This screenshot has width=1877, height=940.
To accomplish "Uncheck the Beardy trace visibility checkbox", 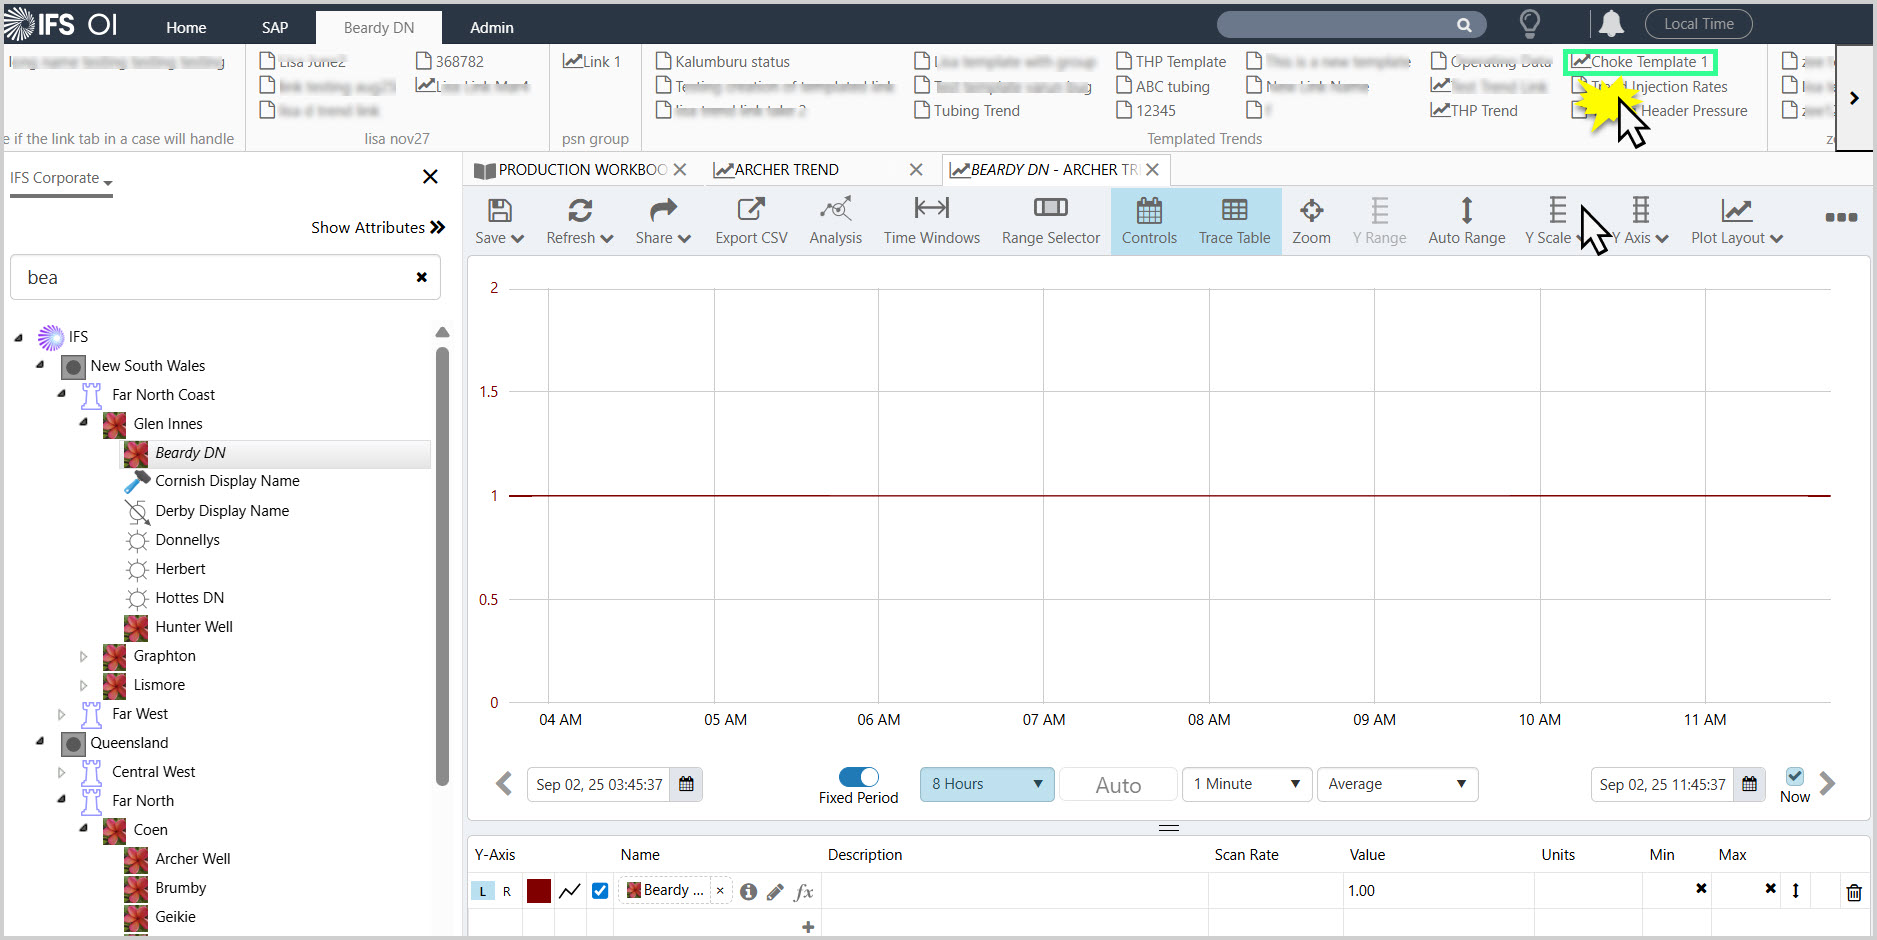I will click(600, 891).
